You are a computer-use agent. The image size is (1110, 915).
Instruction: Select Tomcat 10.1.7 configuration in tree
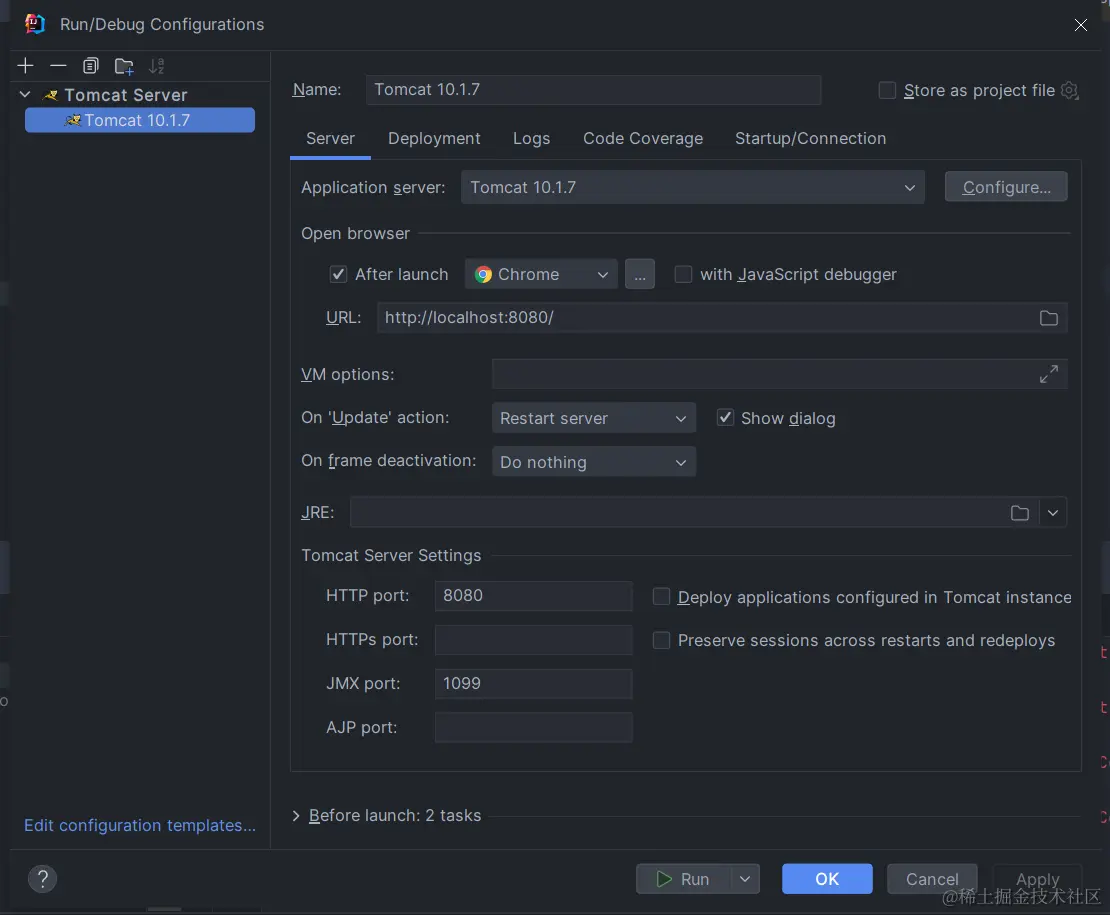(x=139, y=120)
